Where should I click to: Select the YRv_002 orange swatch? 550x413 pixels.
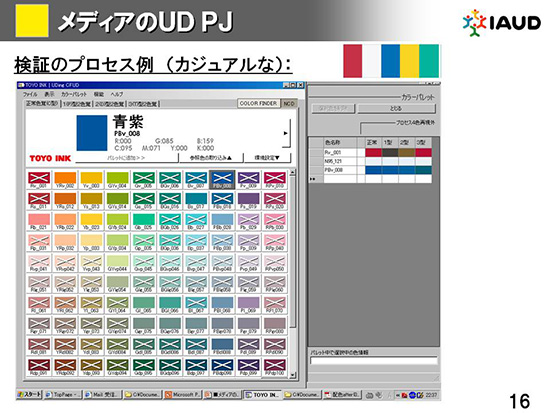(x=65, y=180)
